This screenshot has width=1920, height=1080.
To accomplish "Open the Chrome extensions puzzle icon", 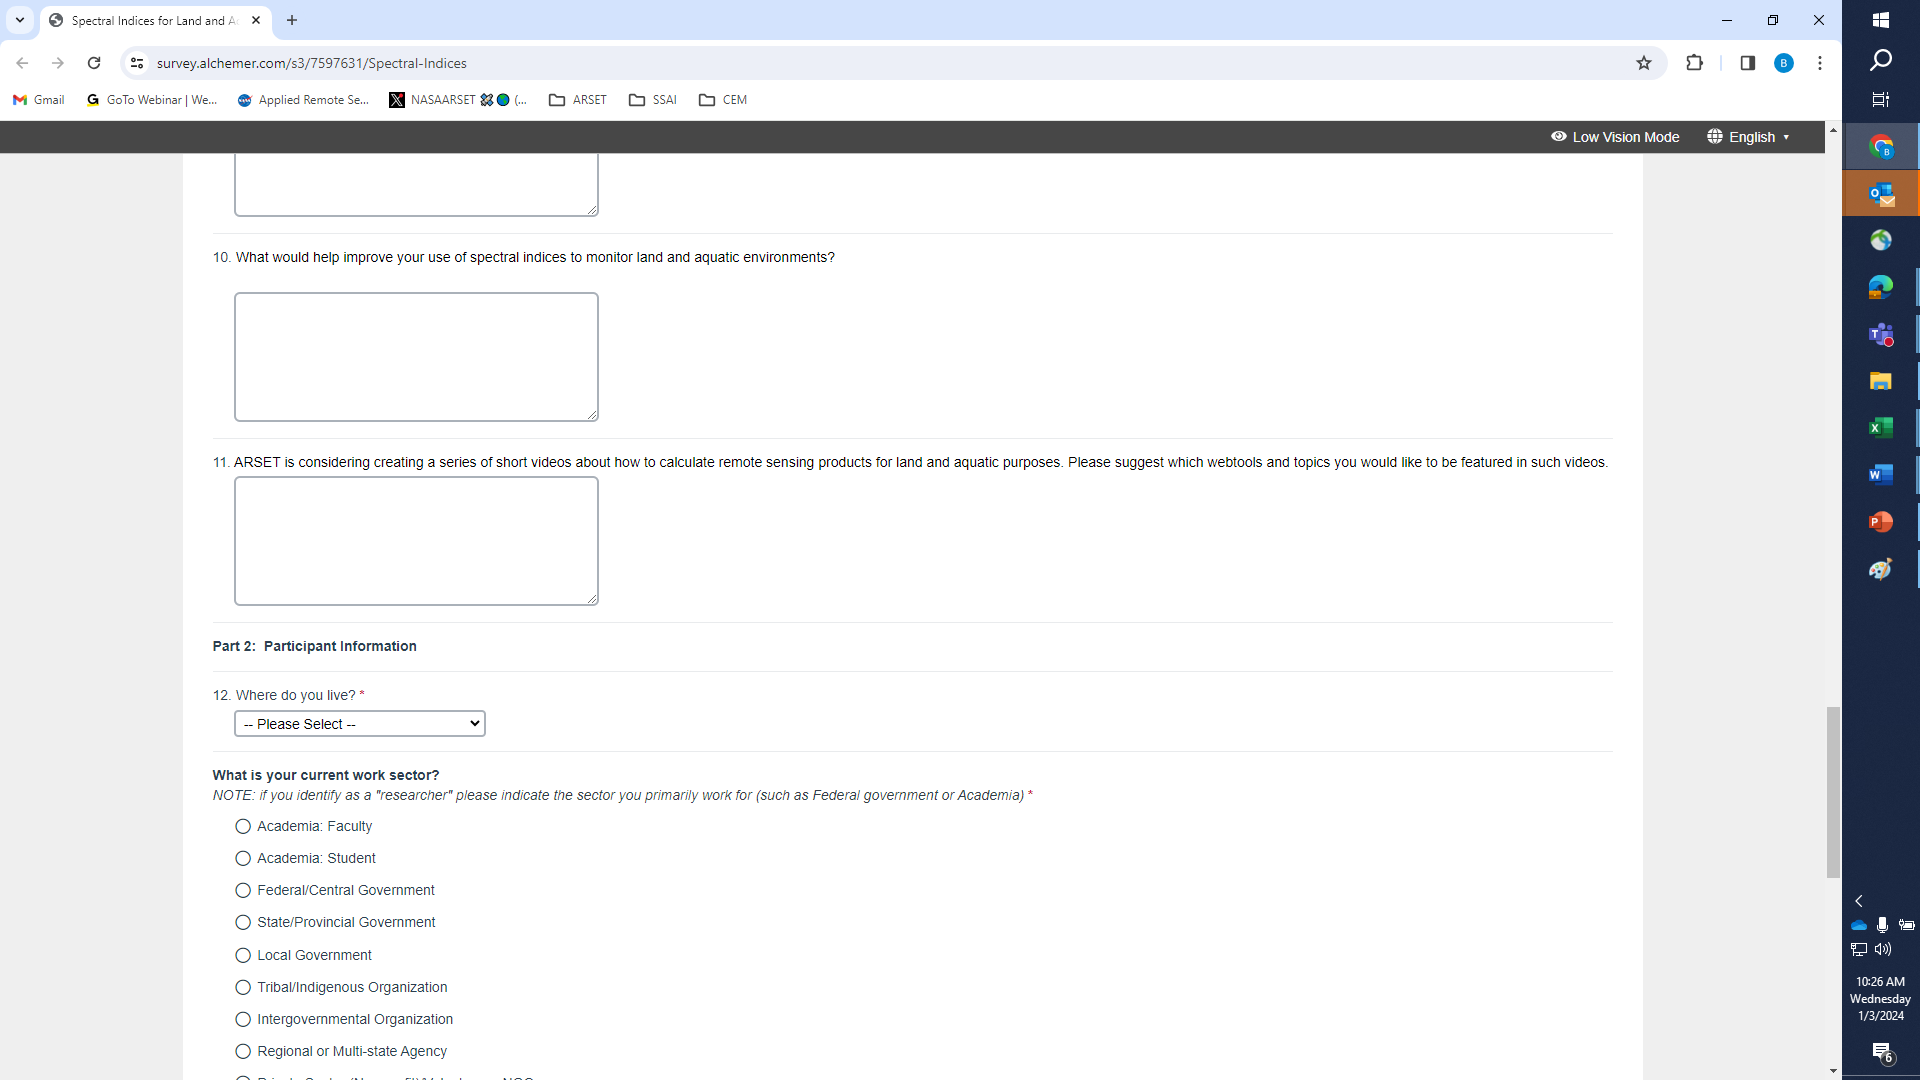I will [x=1694, y=63].
